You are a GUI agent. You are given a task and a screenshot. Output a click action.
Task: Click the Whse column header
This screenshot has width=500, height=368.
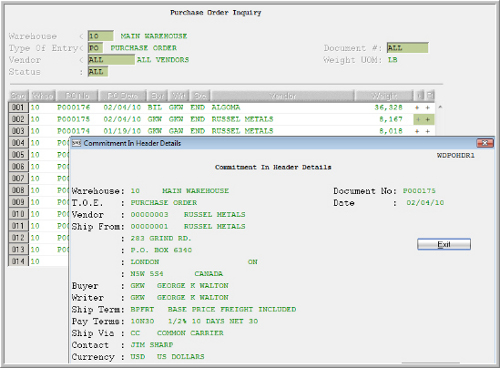pyautogui.click(x=43, y=96)
